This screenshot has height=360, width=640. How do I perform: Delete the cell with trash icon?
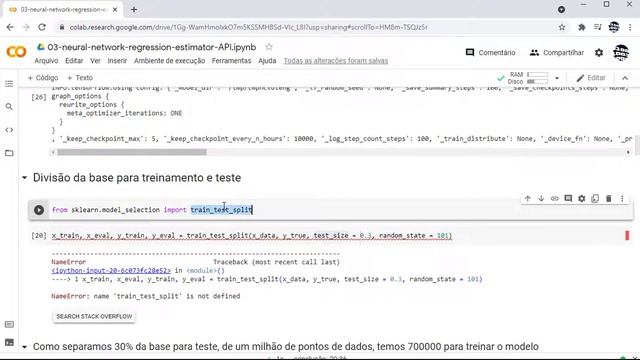[608, 198]
